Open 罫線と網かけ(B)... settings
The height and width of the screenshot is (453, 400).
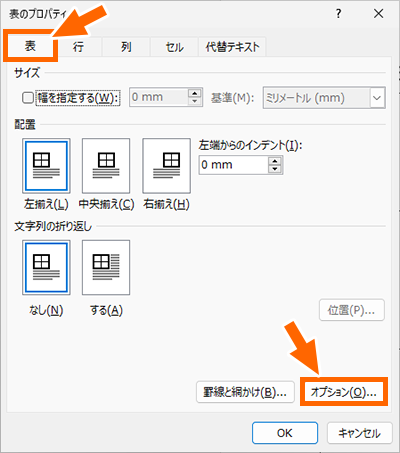coord(245,392)
